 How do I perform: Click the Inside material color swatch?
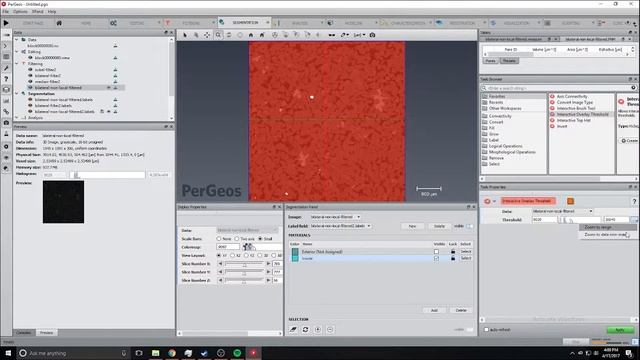coord(295,258)
